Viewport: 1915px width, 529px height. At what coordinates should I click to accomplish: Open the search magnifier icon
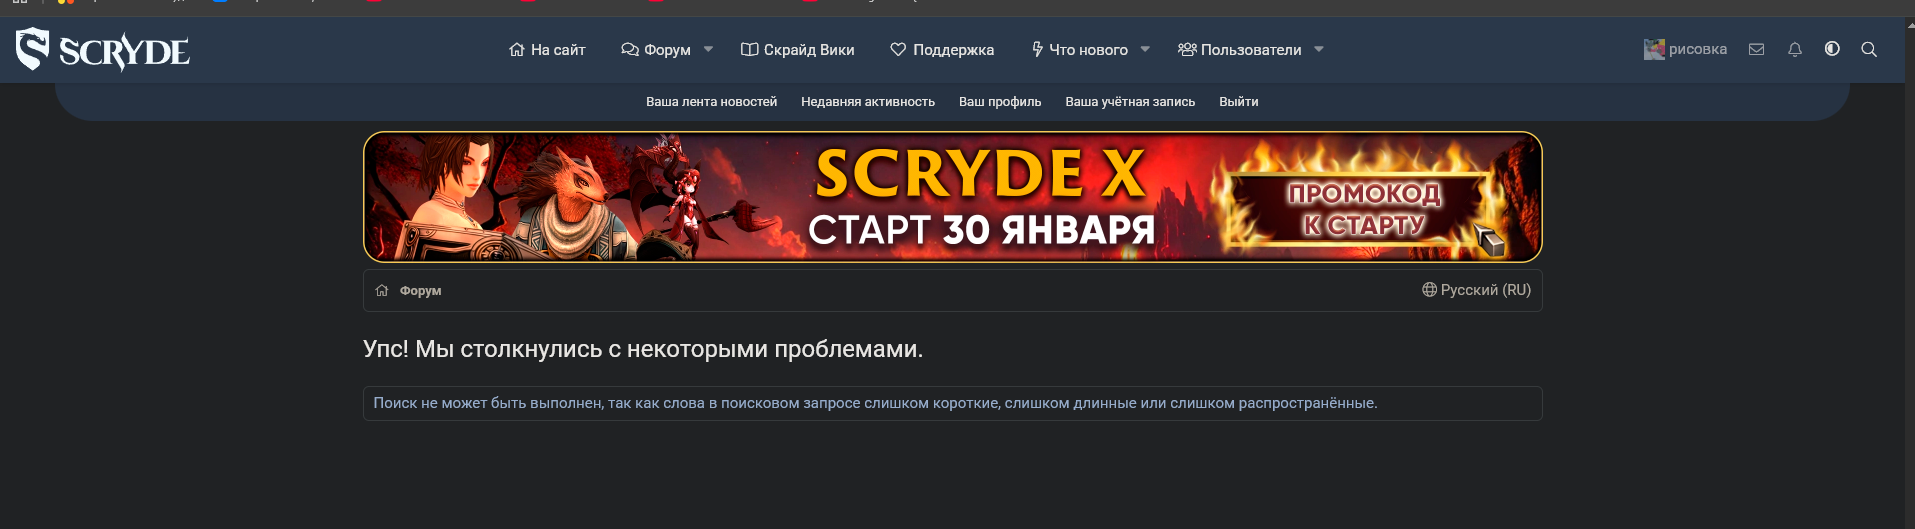tap(1869, 49)
